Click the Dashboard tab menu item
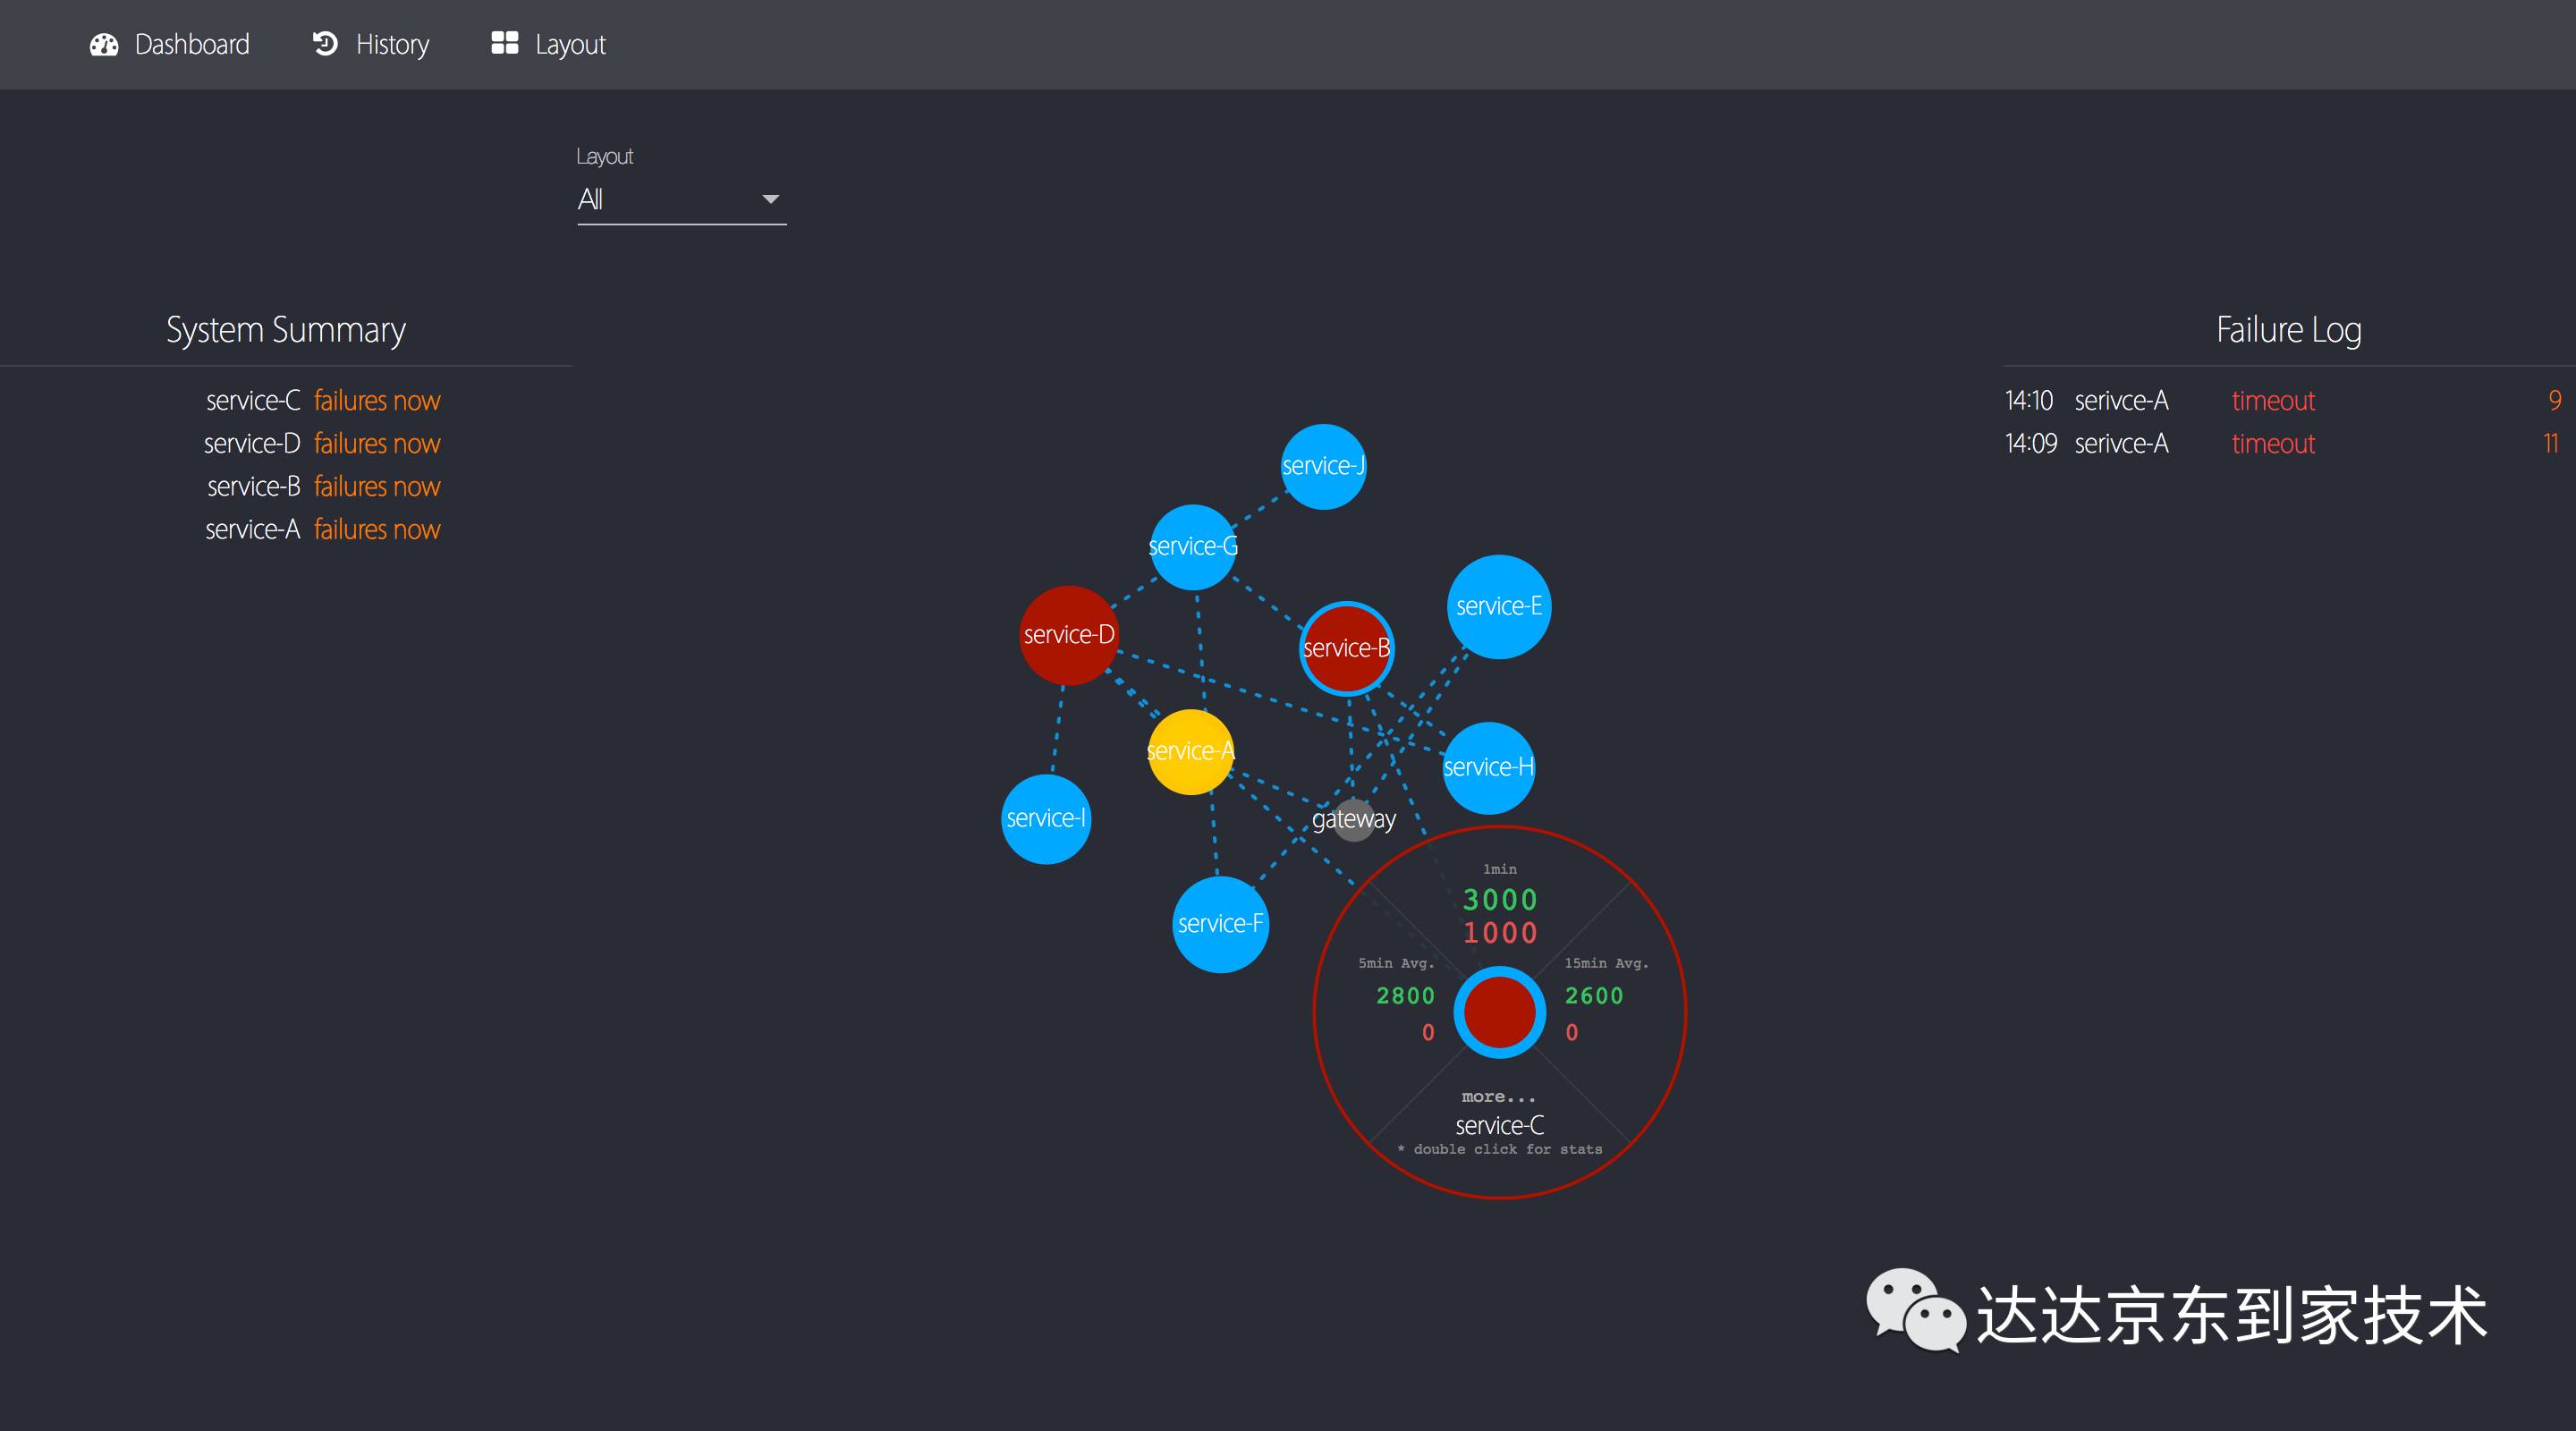This screenshot has width=2576, height=1431. point(171,44)
